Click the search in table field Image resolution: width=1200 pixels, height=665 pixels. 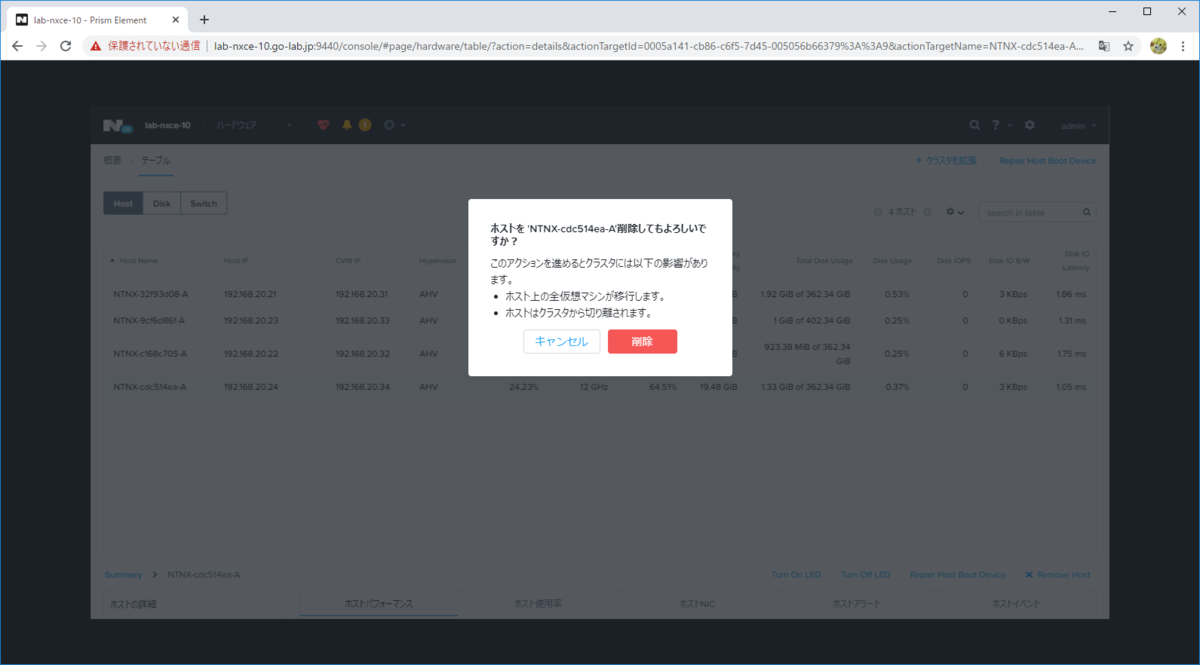pyautogui.click(x=1036, y=212)
